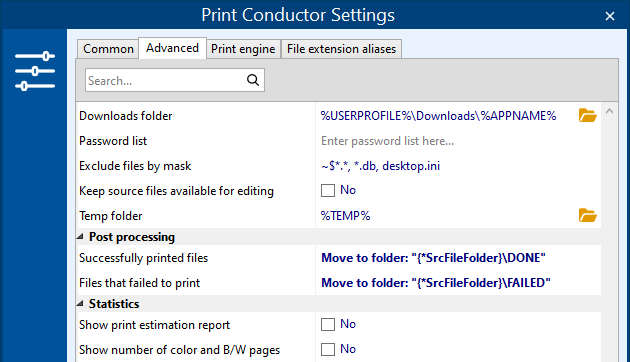Screen dimensions: 630x362
Task: Change Files that failed to print action
Action: click(x=458, y=283)
